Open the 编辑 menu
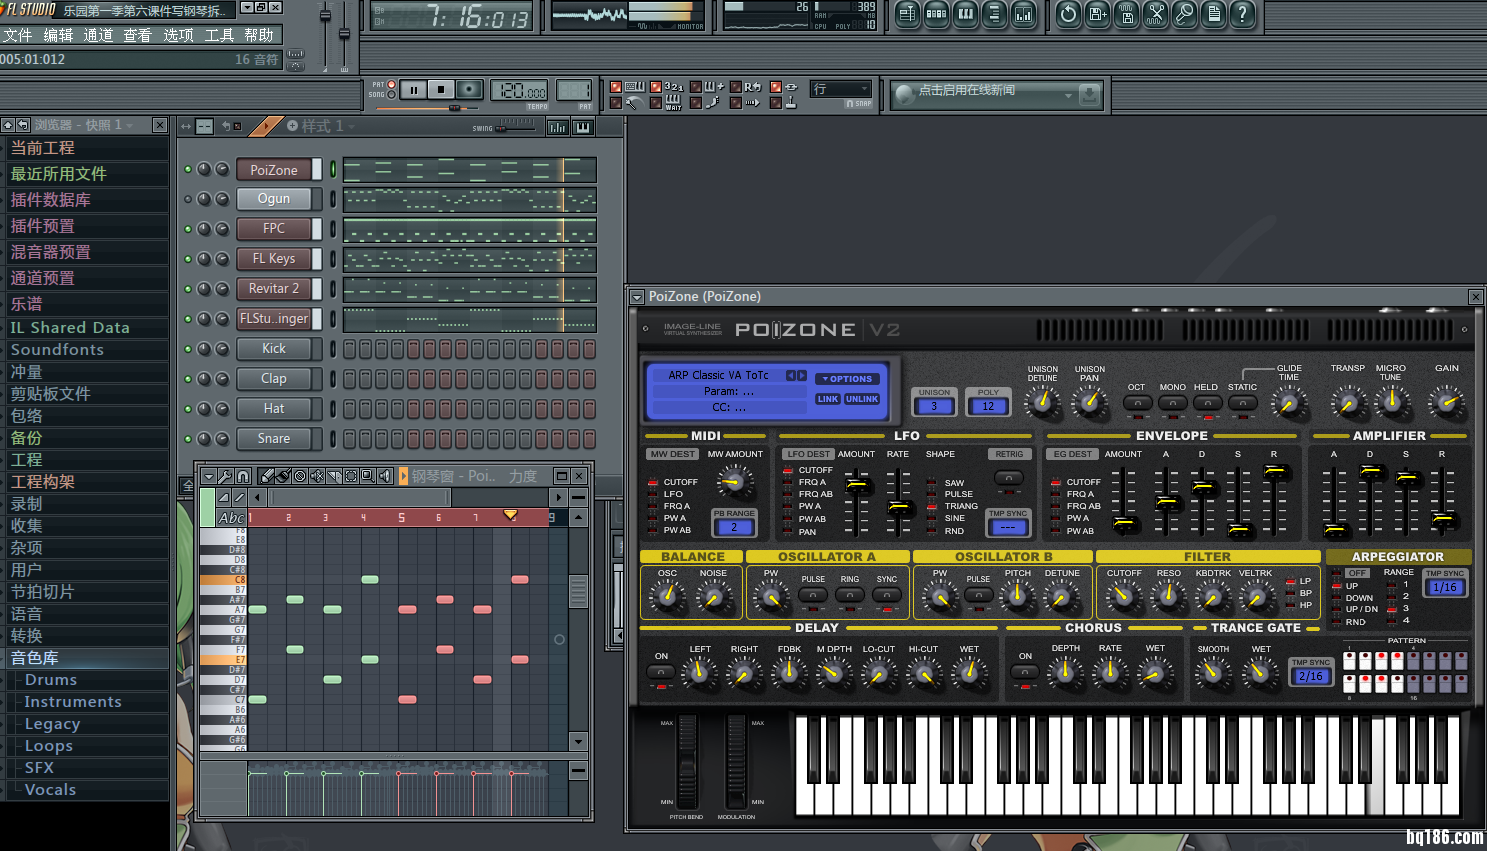 pyautogui.click(x=58, y=35)
